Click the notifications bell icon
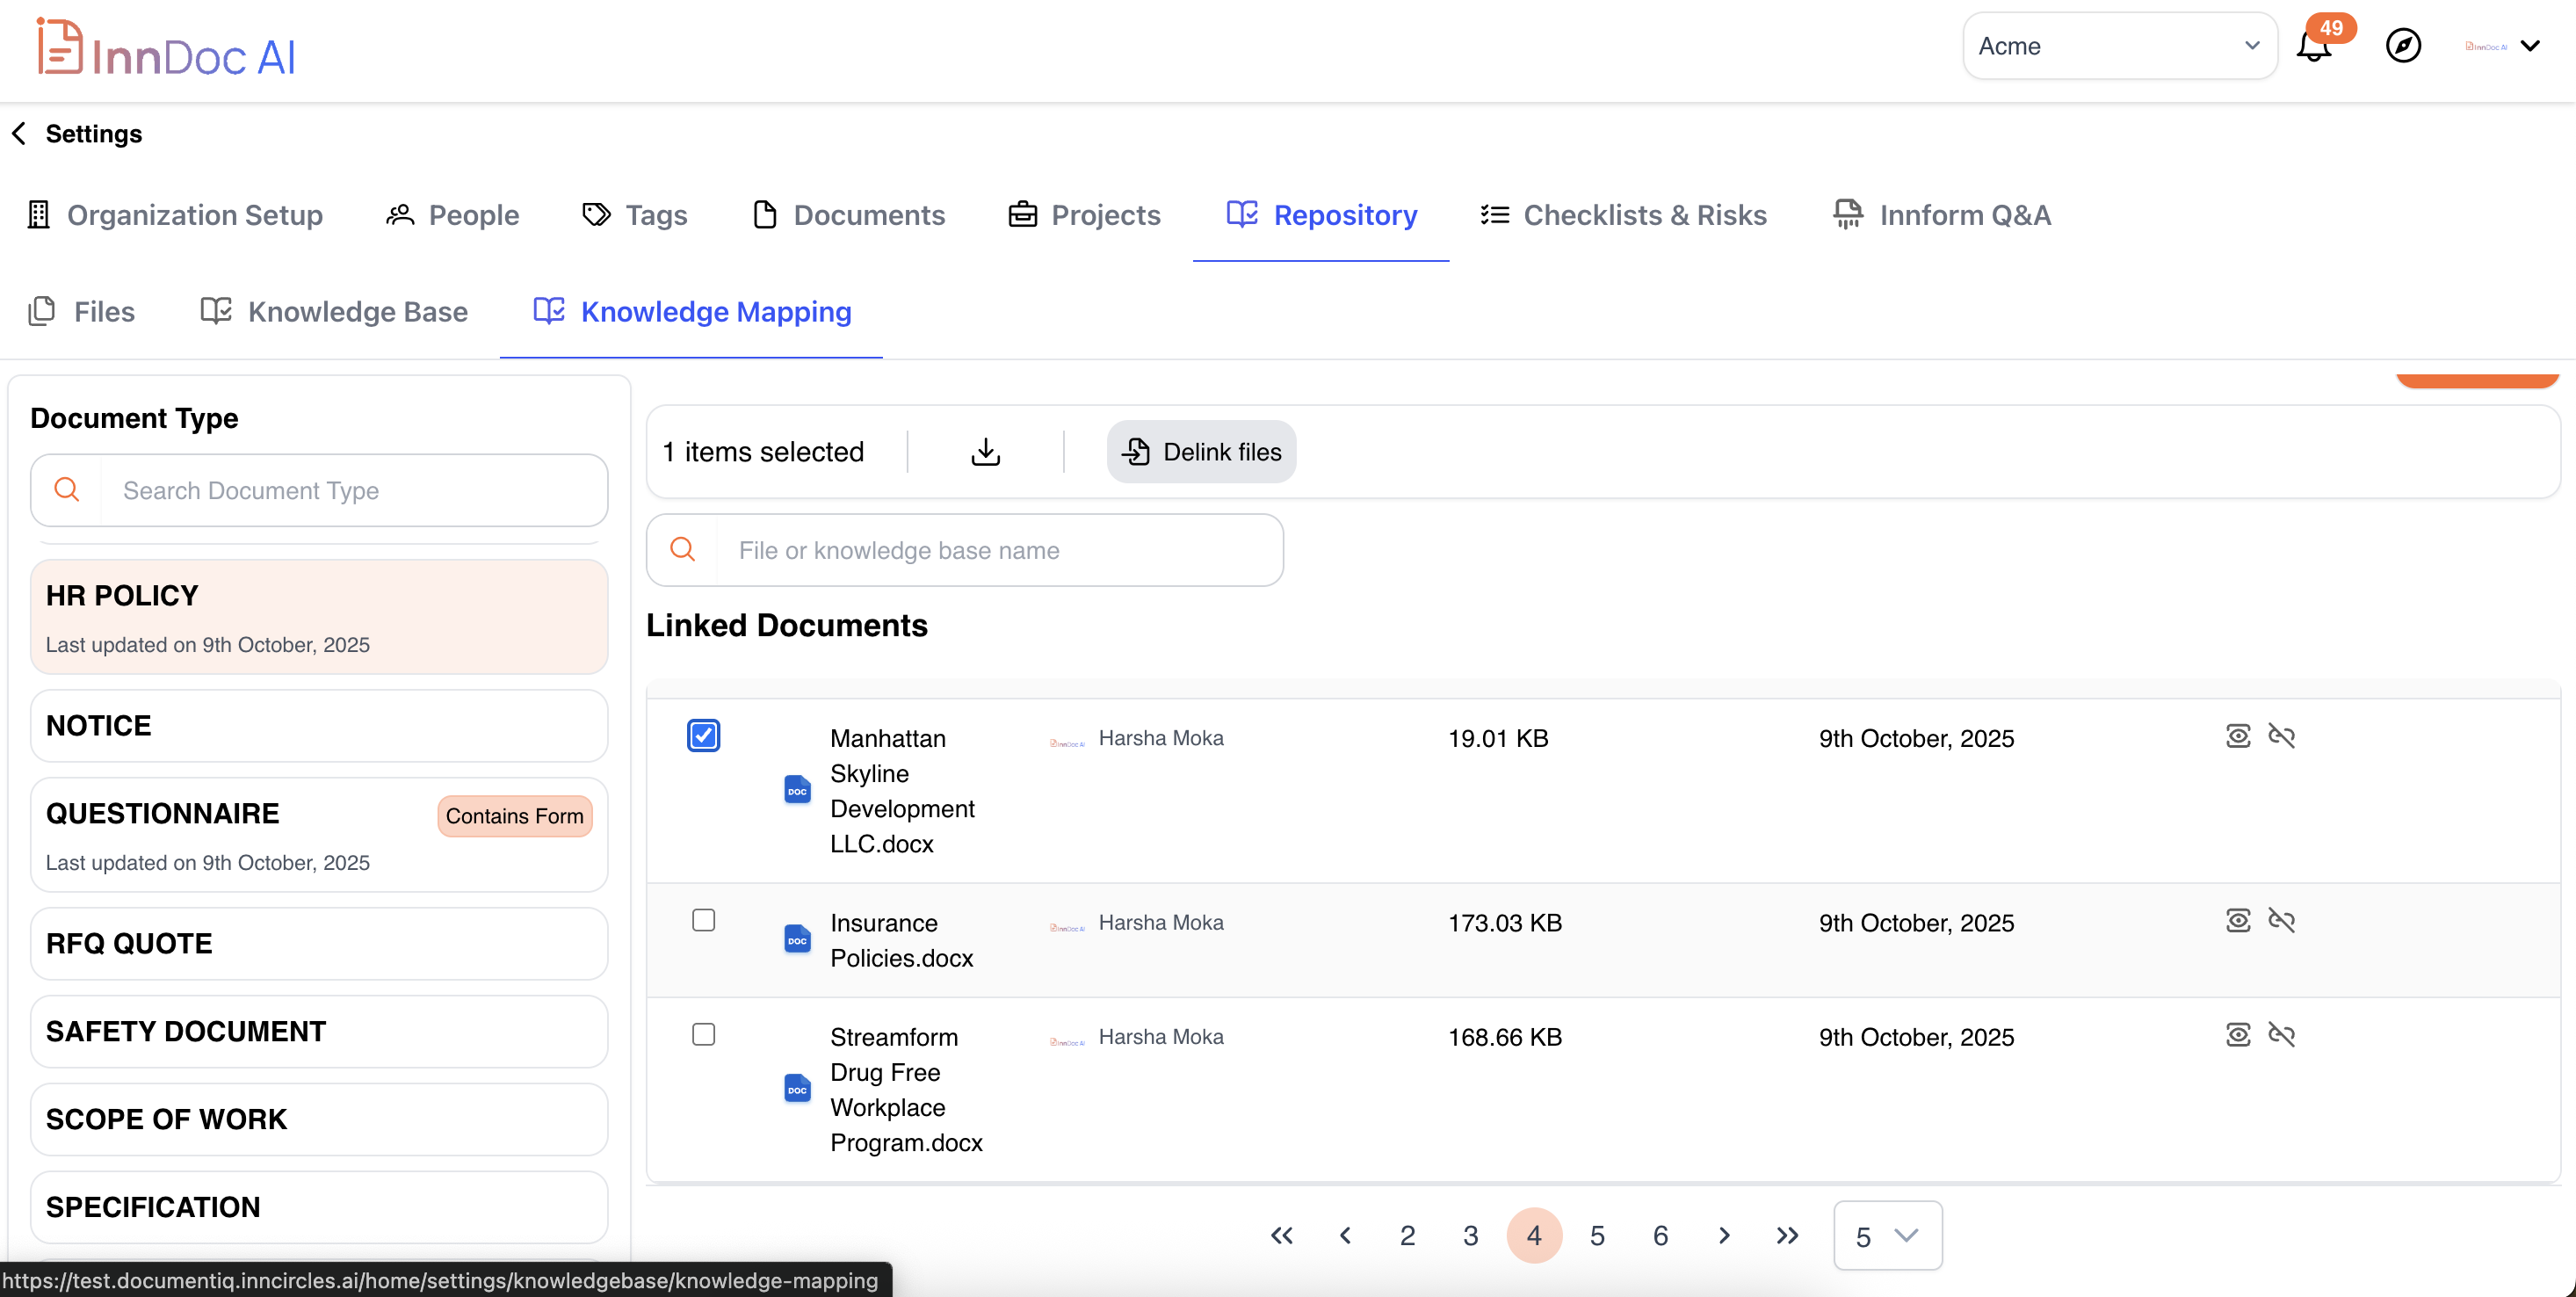Screen dimensions: 2576x1297 [x=2313, y=47]
